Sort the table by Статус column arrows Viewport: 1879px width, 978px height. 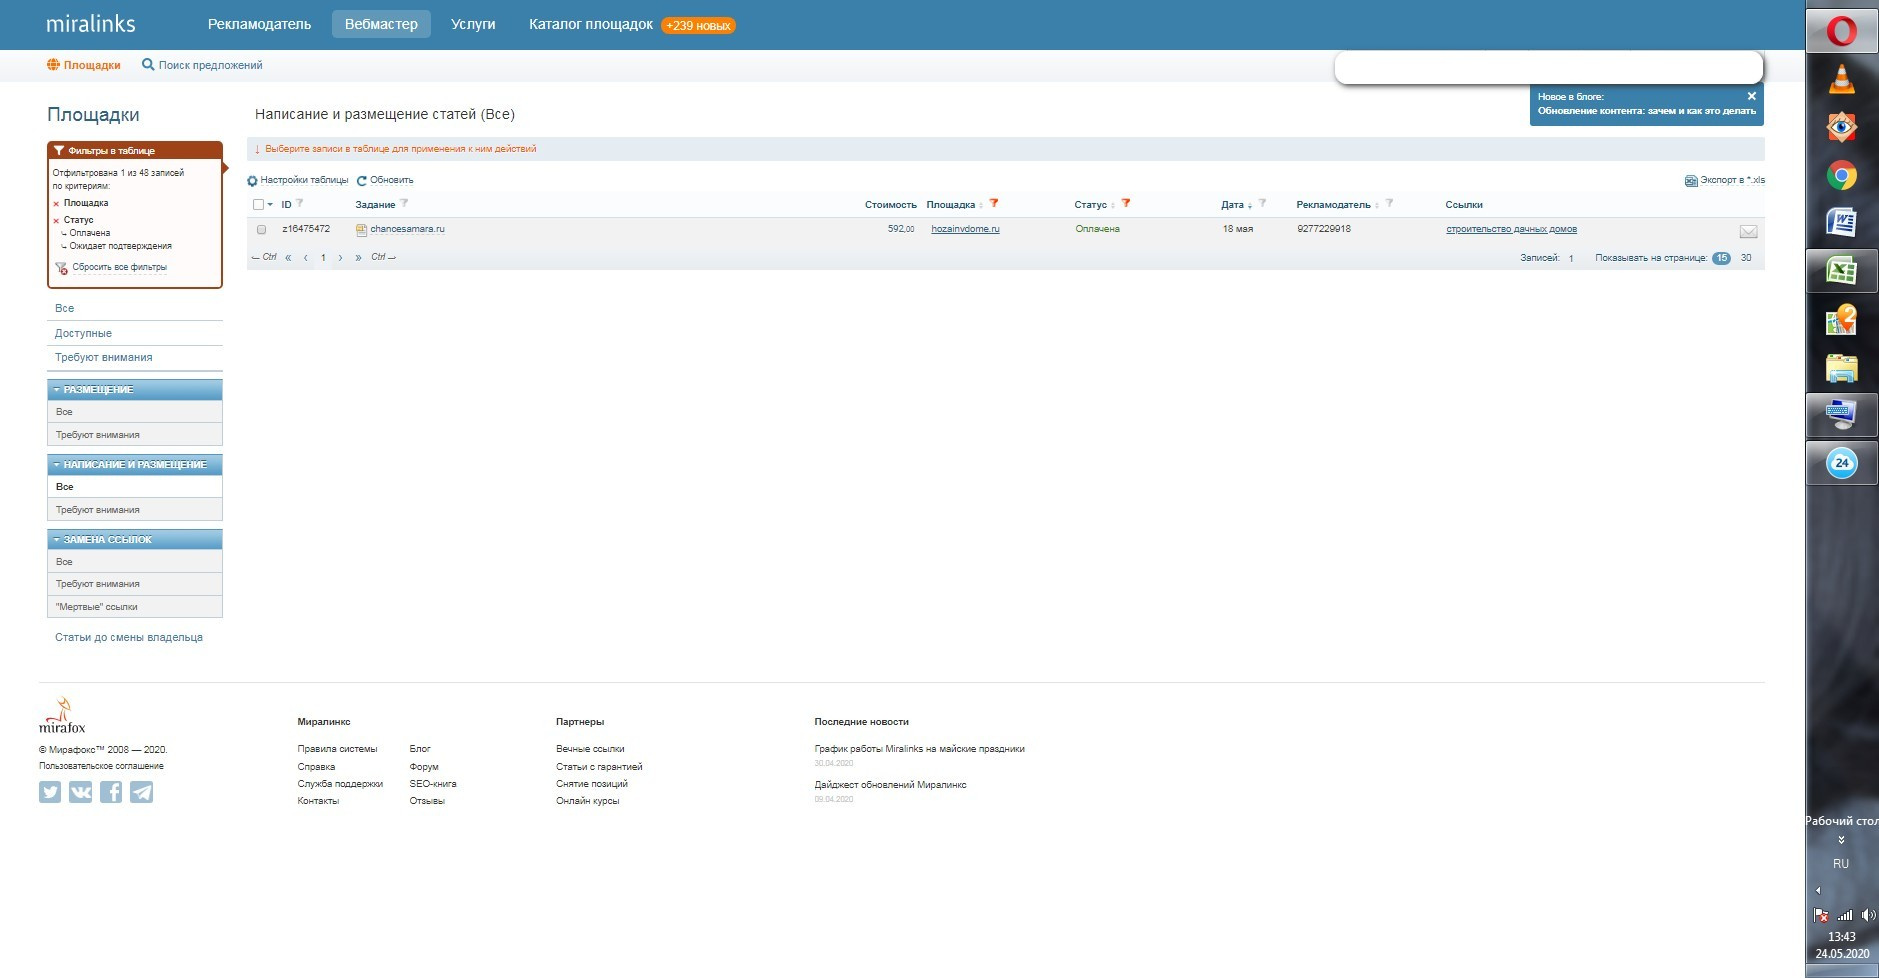point(1113,205)
